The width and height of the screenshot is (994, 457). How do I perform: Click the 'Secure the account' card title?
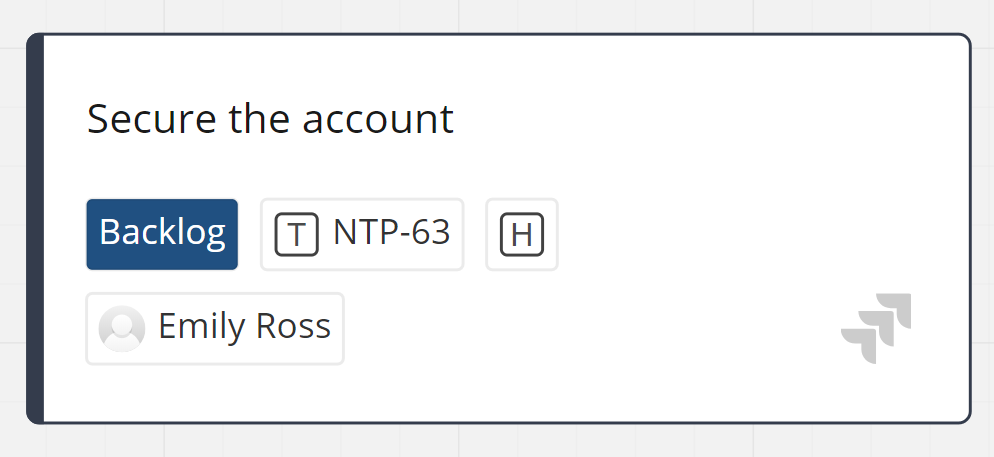(x=270, y=119)
